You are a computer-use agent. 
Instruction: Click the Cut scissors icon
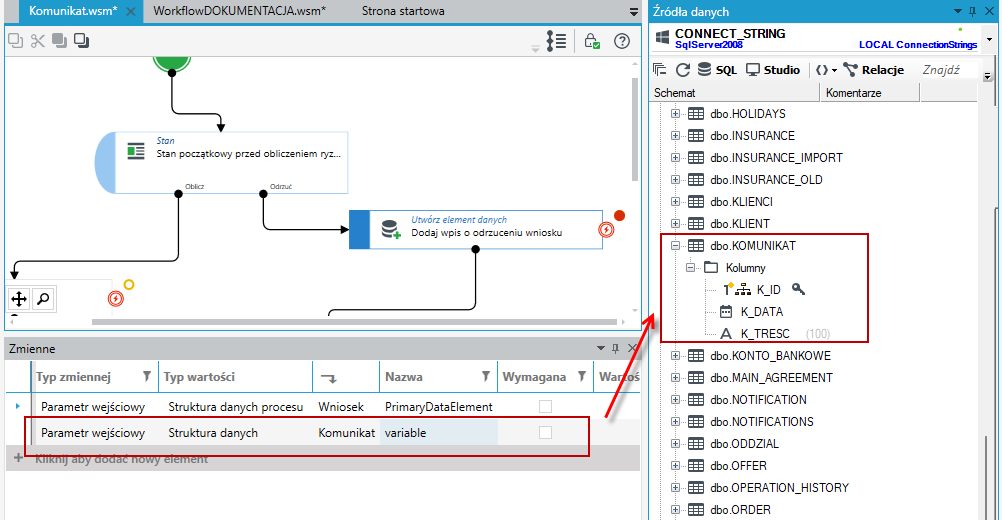(38, 41)
